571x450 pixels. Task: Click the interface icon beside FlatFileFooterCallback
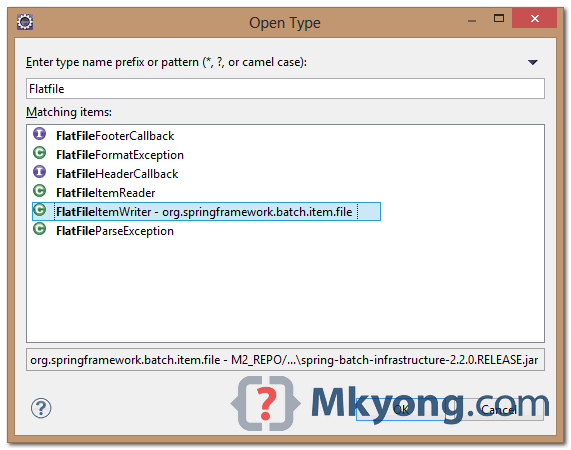[x=39, y=134]
